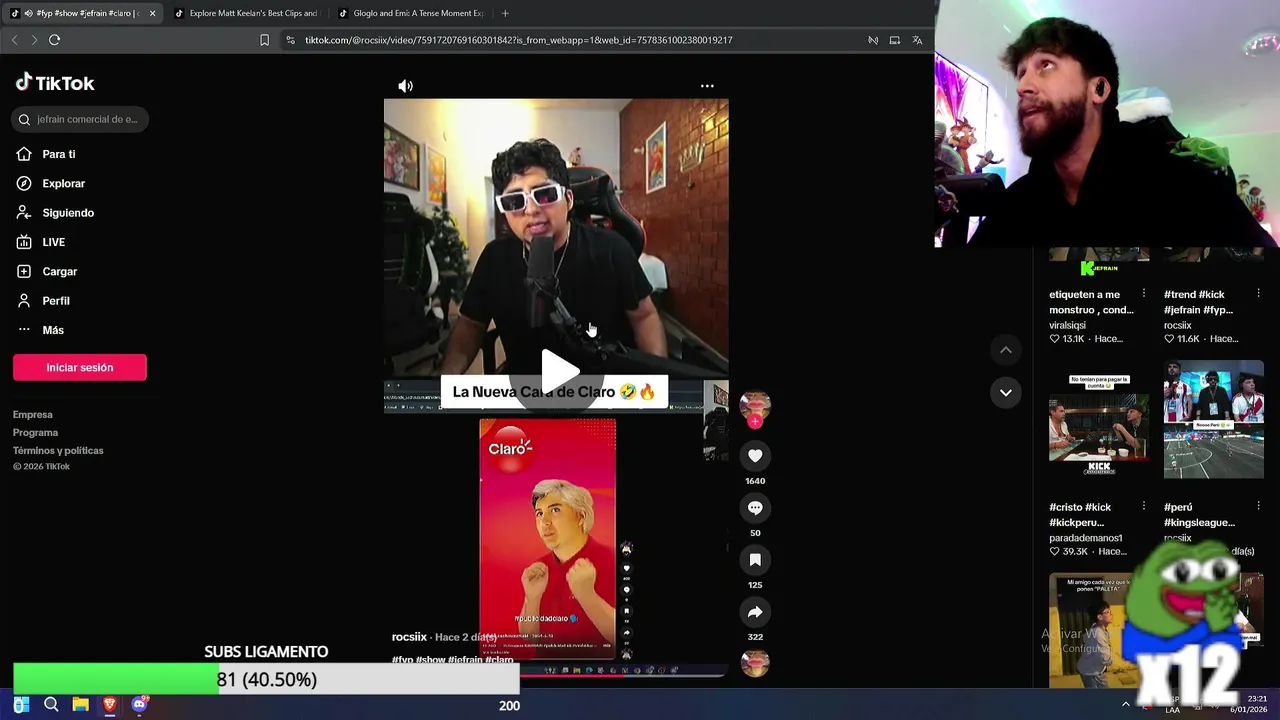Go to next video with down chevron
Image resolution: width=1280 pixels, height=720 pixels.
pos(1006,392)
